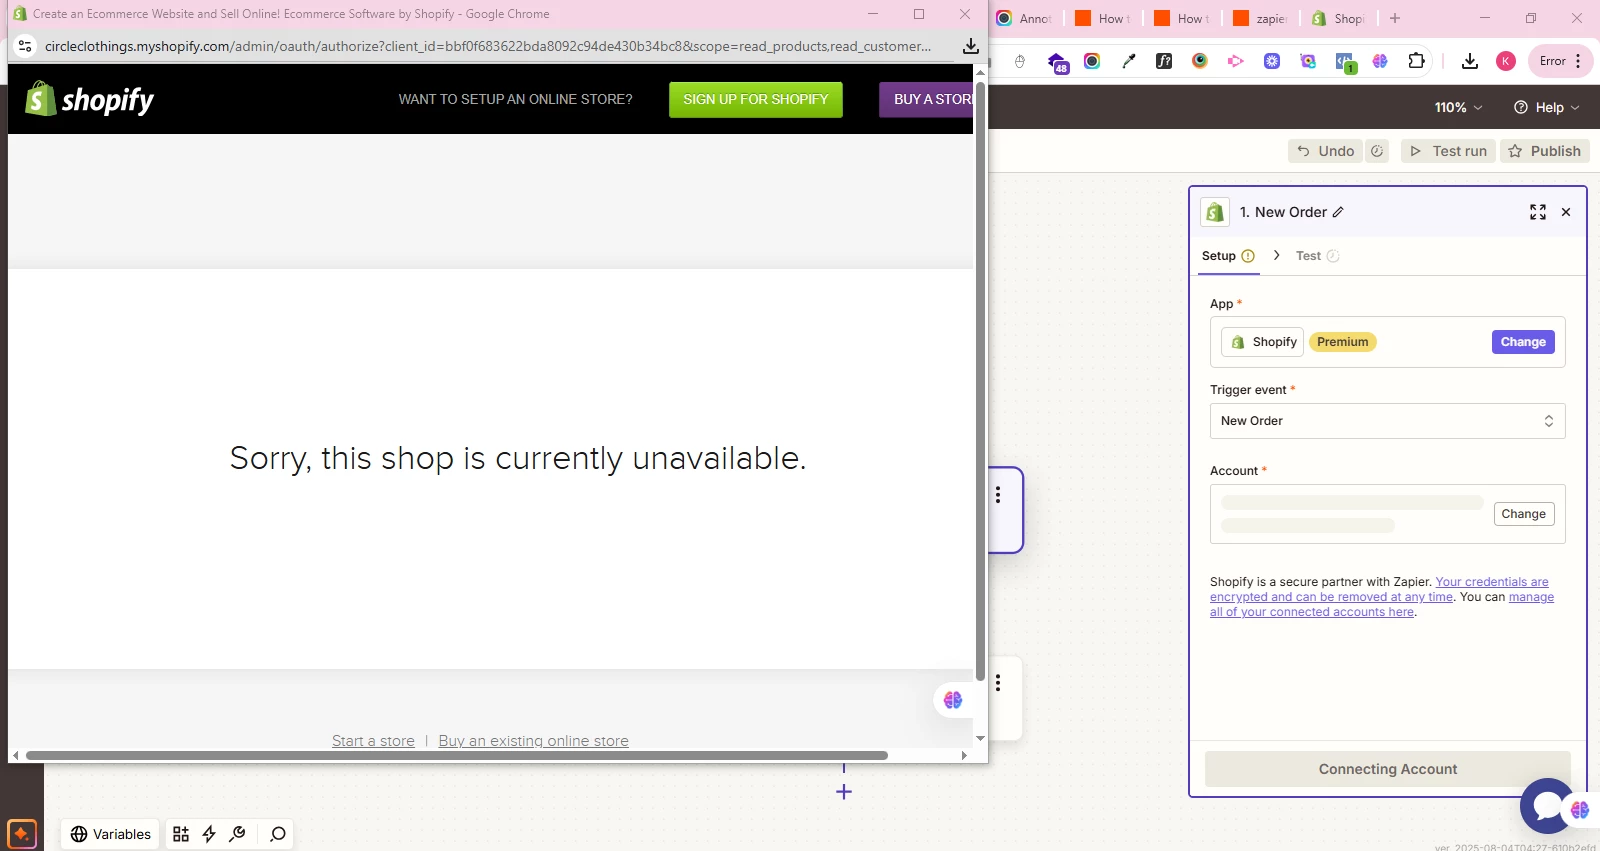
Task: Click the Connecting Account button
Action: click(1387, 769)
